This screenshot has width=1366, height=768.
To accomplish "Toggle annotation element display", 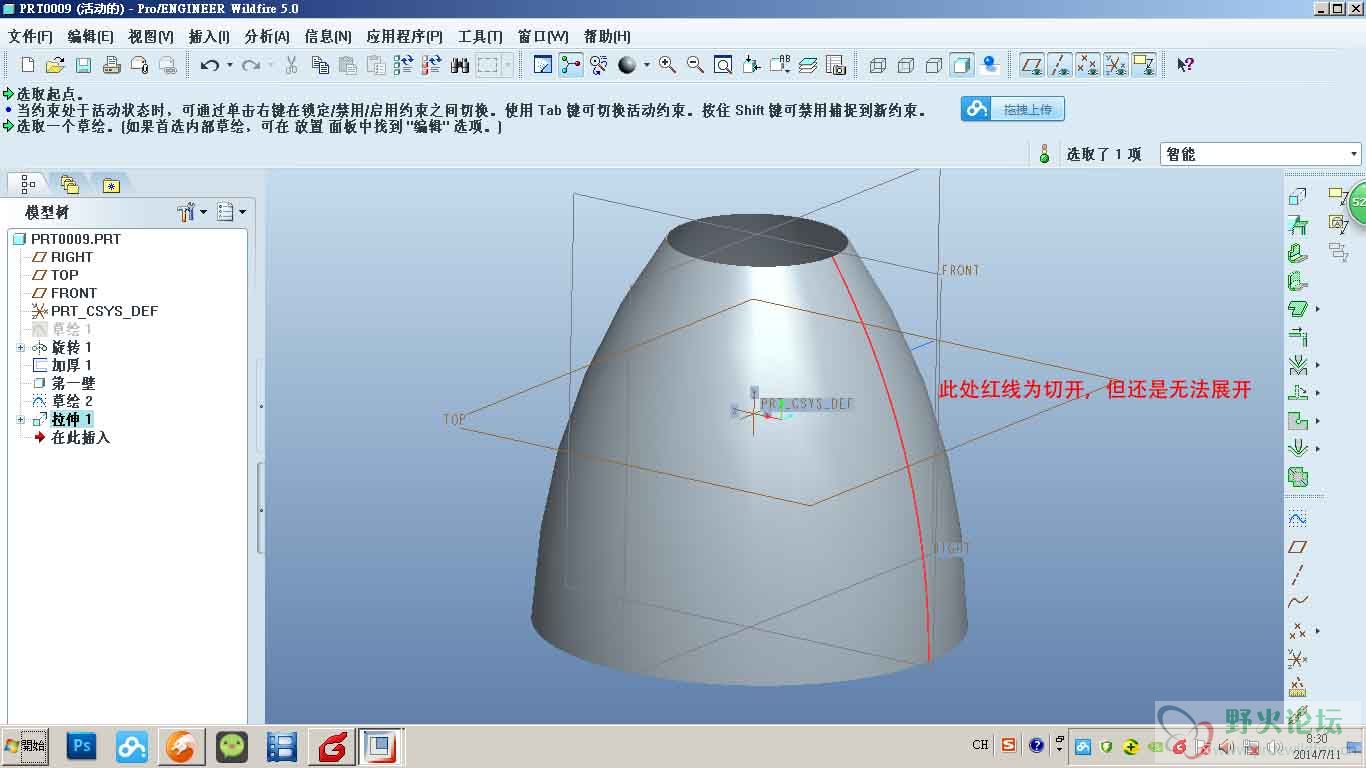I will pos(1144,65).
